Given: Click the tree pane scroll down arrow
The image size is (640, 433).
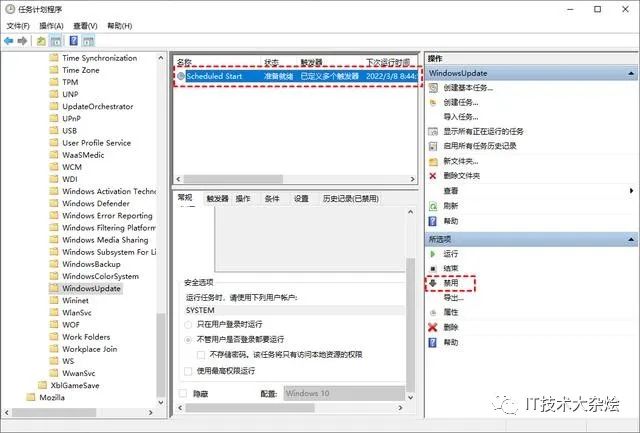Looking at the screenshot, I should (161, 402).
